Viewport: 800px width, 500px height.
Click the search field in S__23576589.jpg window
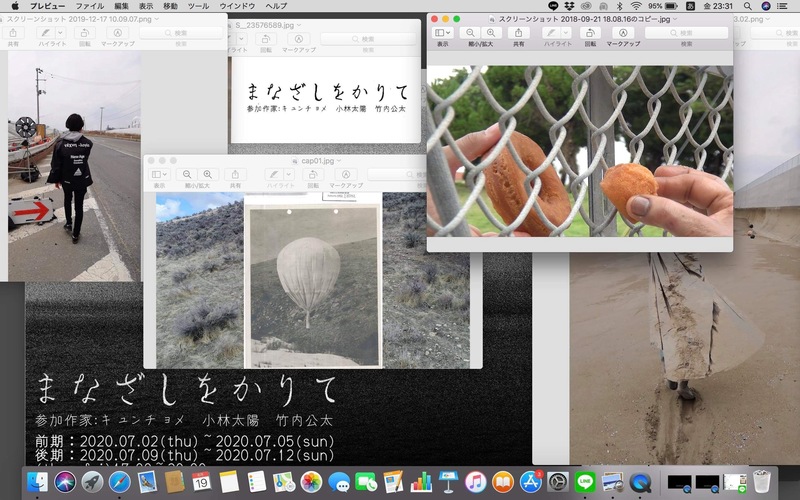pos(368,39)
